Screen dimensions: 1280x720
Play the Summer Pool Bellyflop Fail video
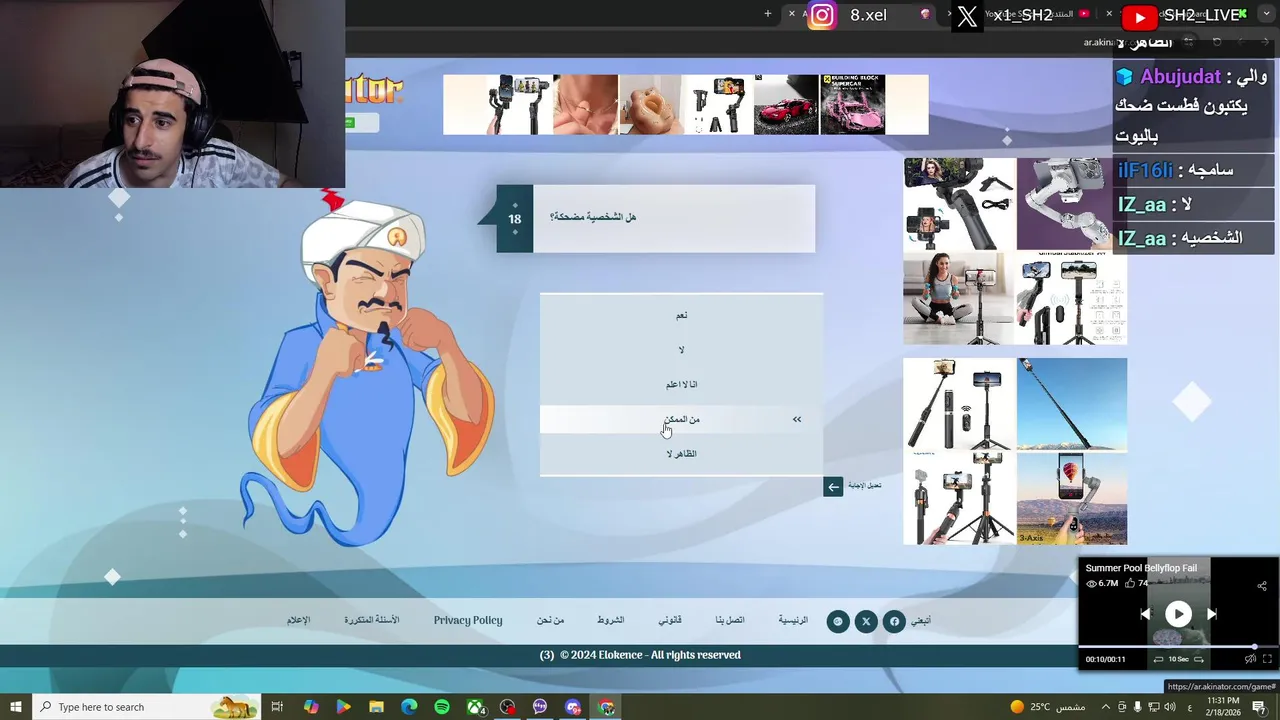coord(1178,614)
